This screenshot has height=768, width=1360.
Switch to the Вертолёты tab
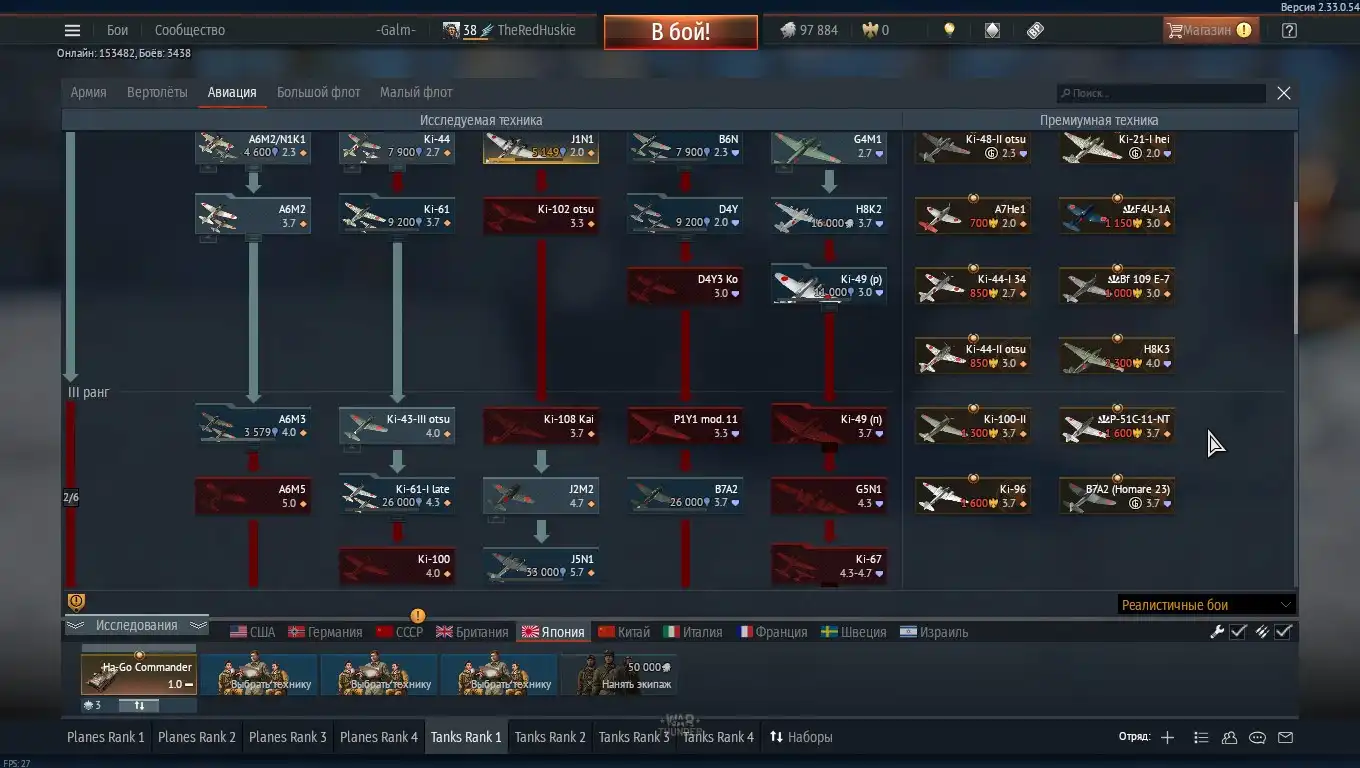coord(157,92)
